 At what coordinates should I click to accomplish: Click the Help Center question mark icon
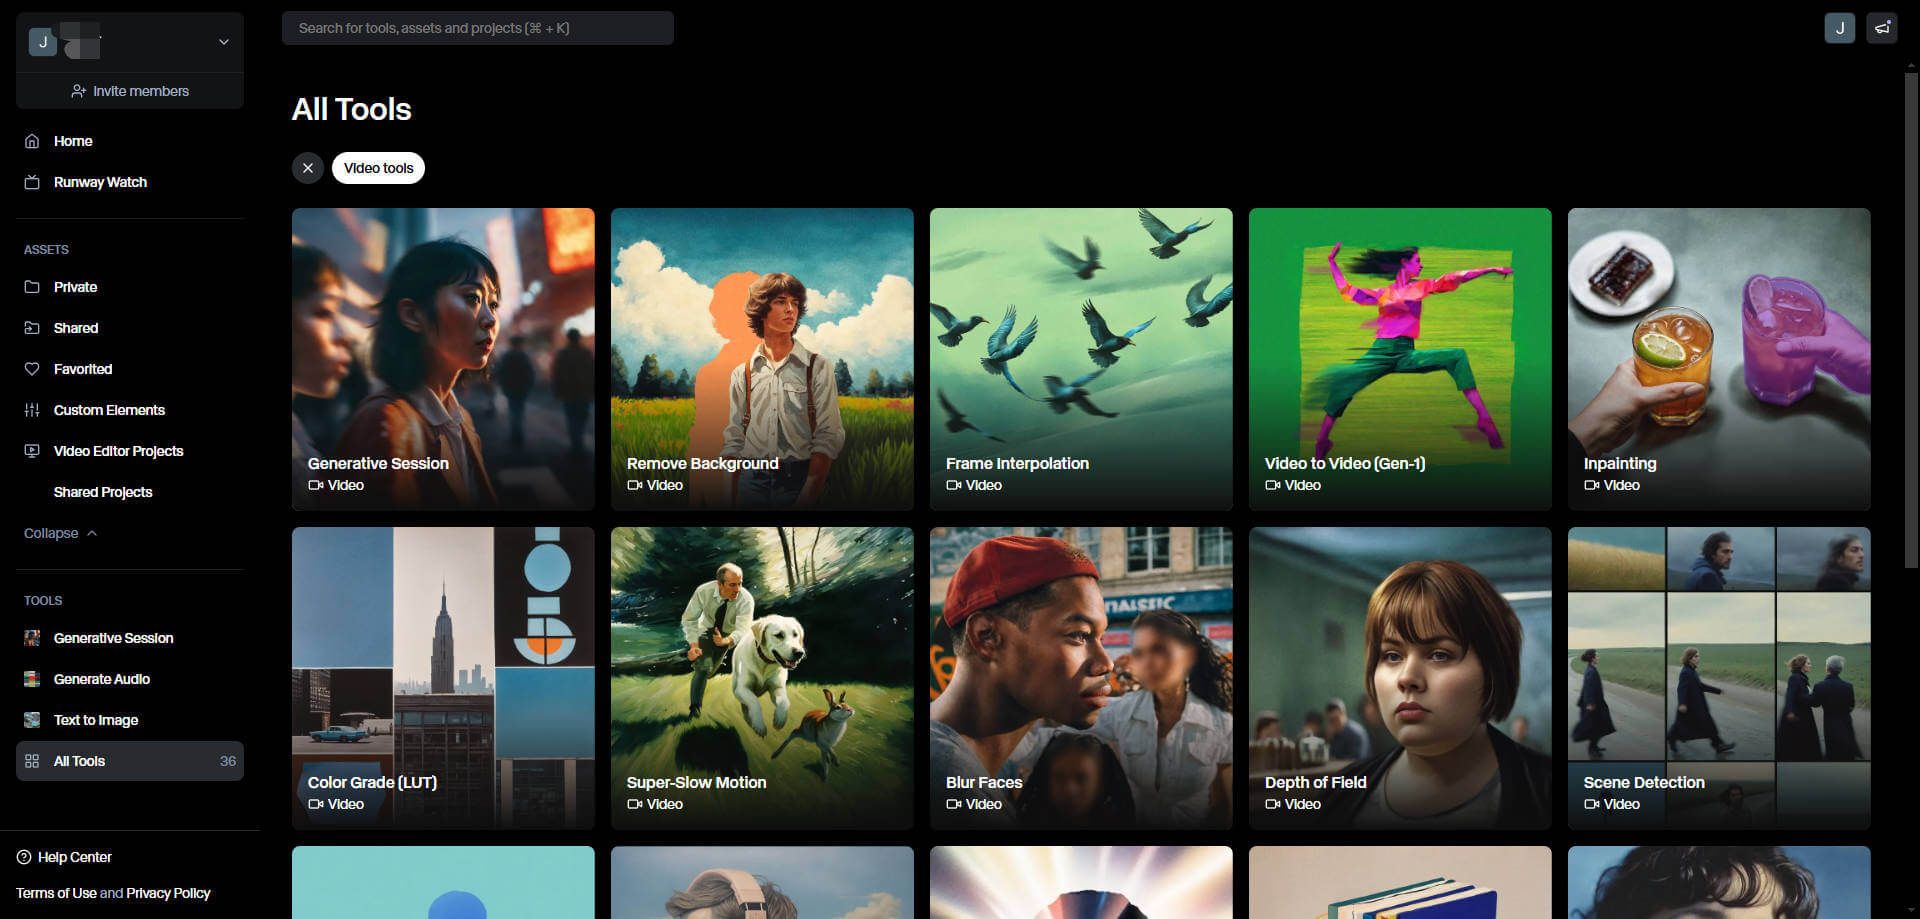click(x=24, y=857)
